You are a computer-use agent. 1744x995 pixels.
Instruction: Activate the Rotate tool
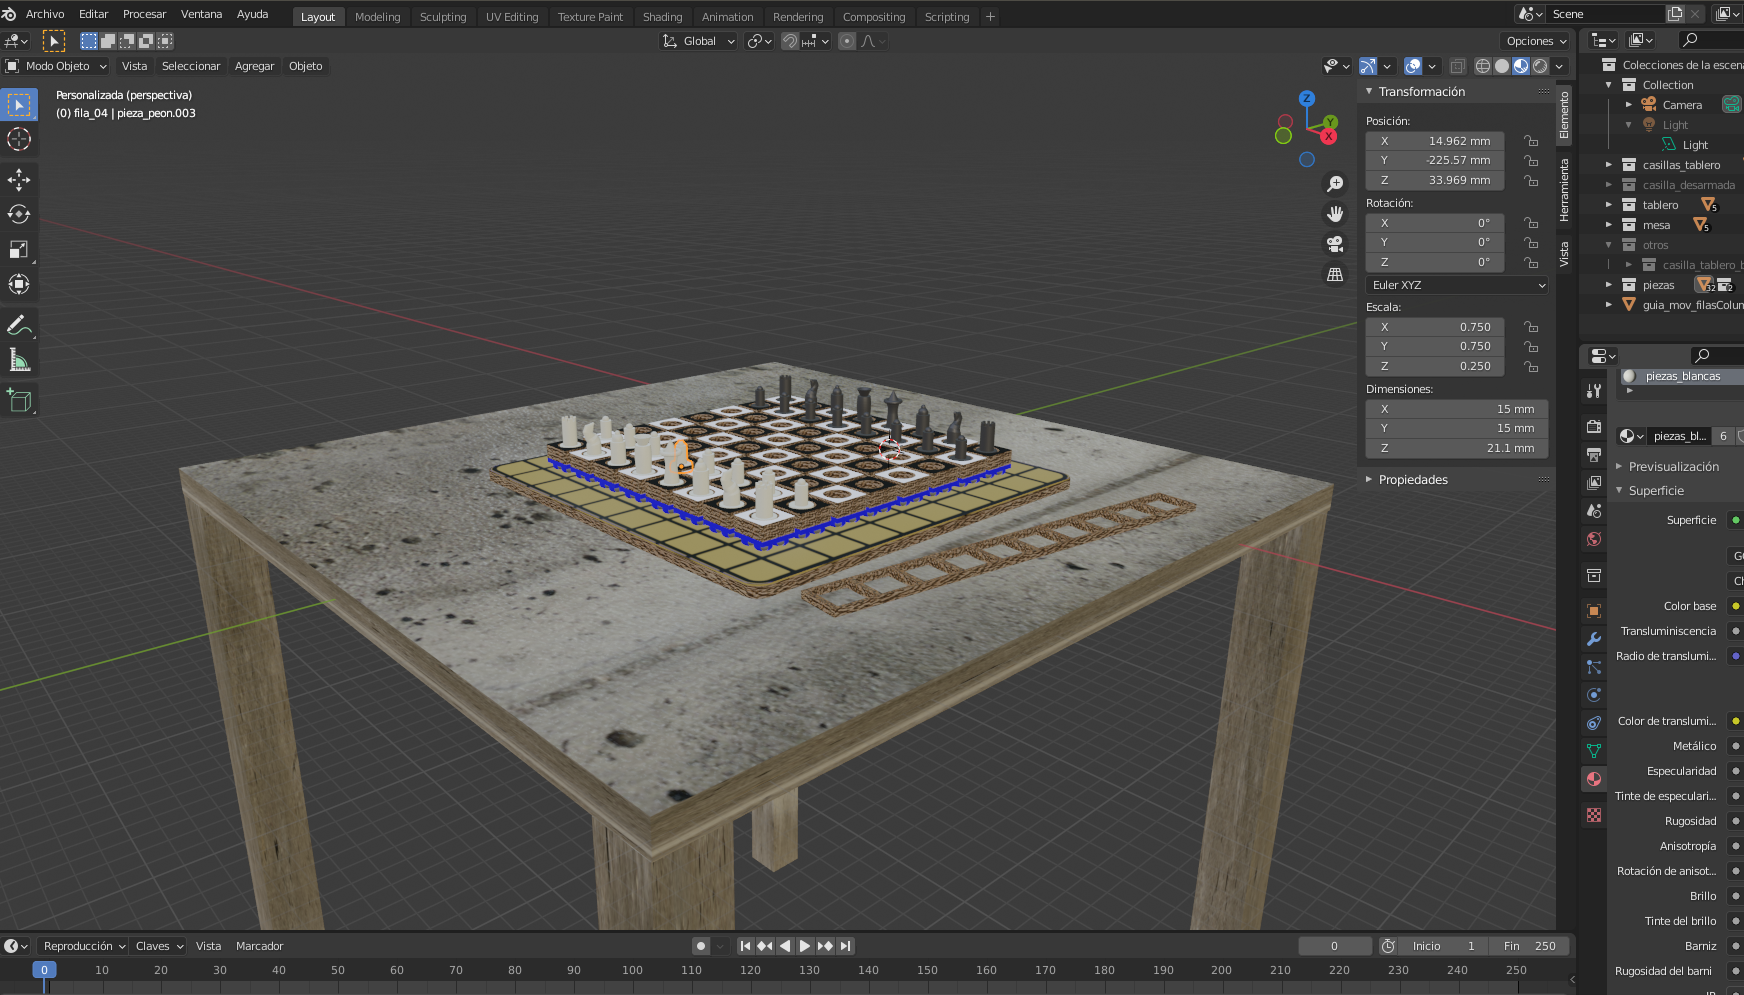click(19, 214)
